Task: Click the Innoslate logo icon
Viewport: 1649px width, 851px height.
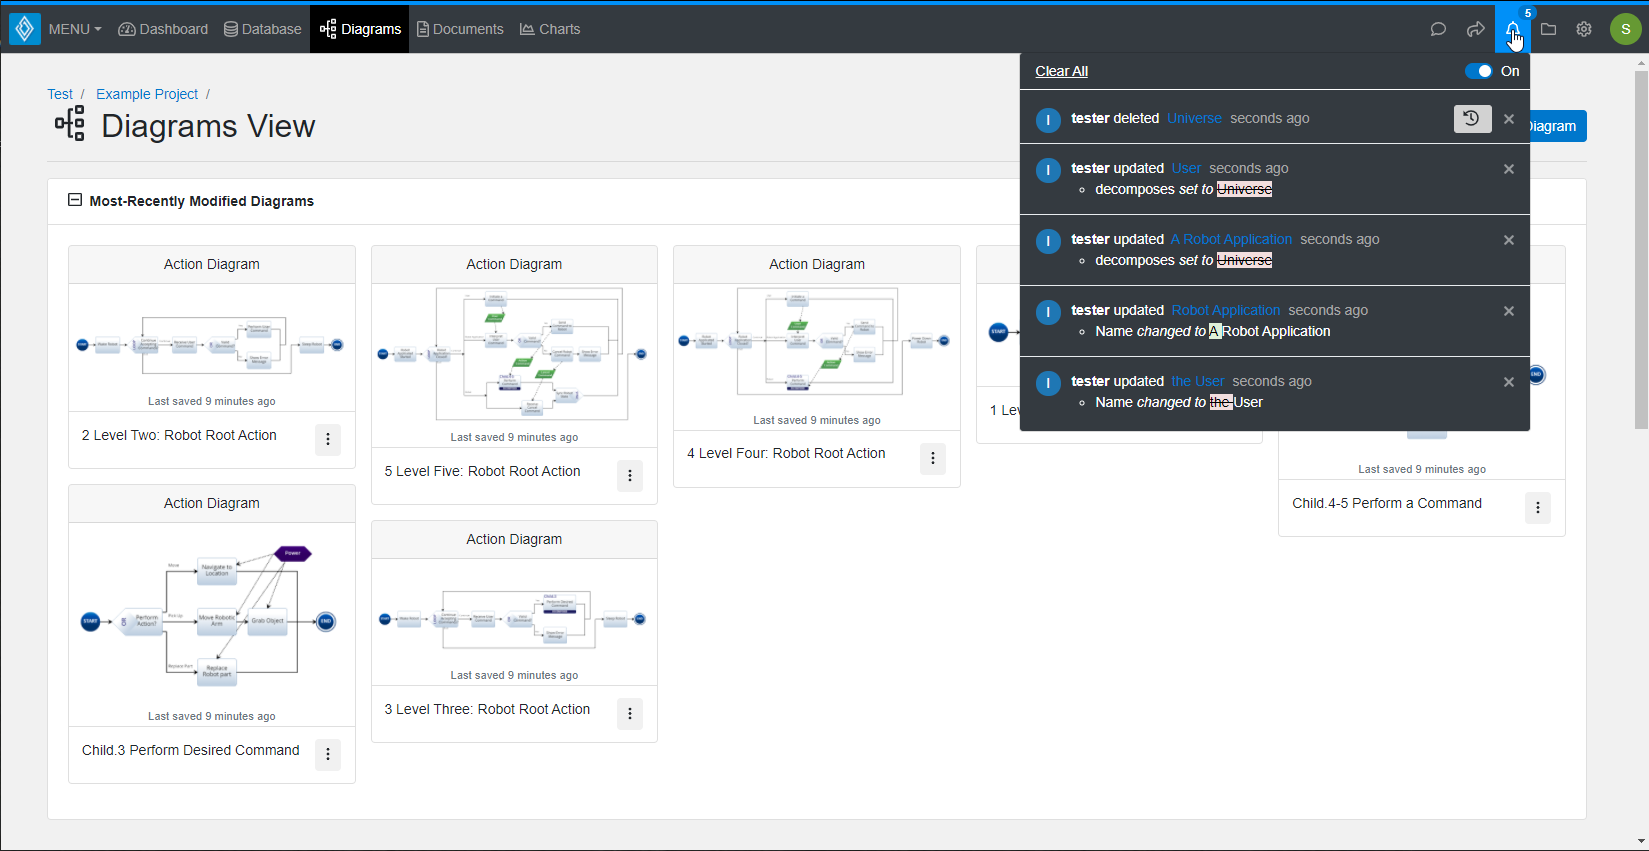Action: click(x=24, y=29)
